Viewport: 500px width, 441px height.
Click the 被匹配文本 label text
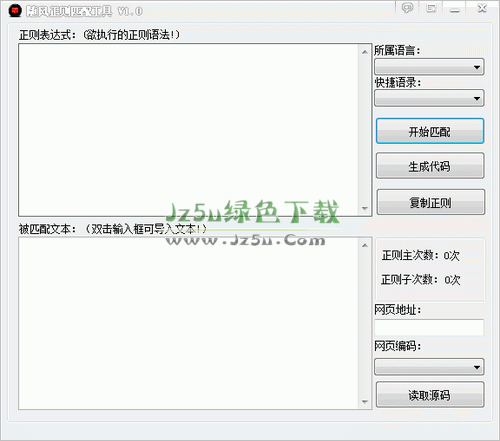(x=113, y=229)
